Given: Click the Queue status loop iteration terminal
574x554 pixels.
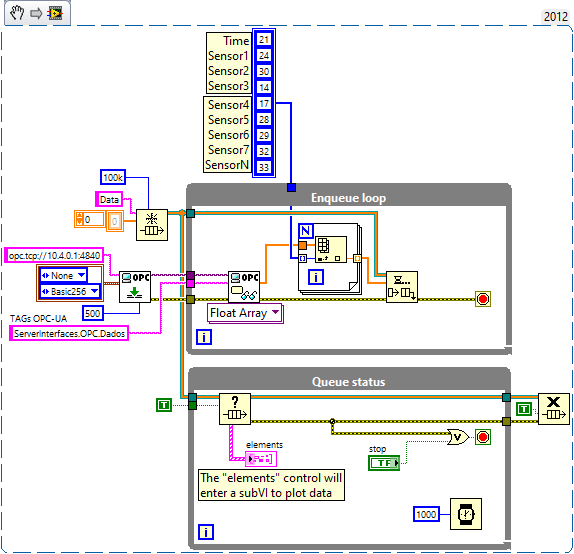Looking at the screenshot, I should tap(206, 532).
